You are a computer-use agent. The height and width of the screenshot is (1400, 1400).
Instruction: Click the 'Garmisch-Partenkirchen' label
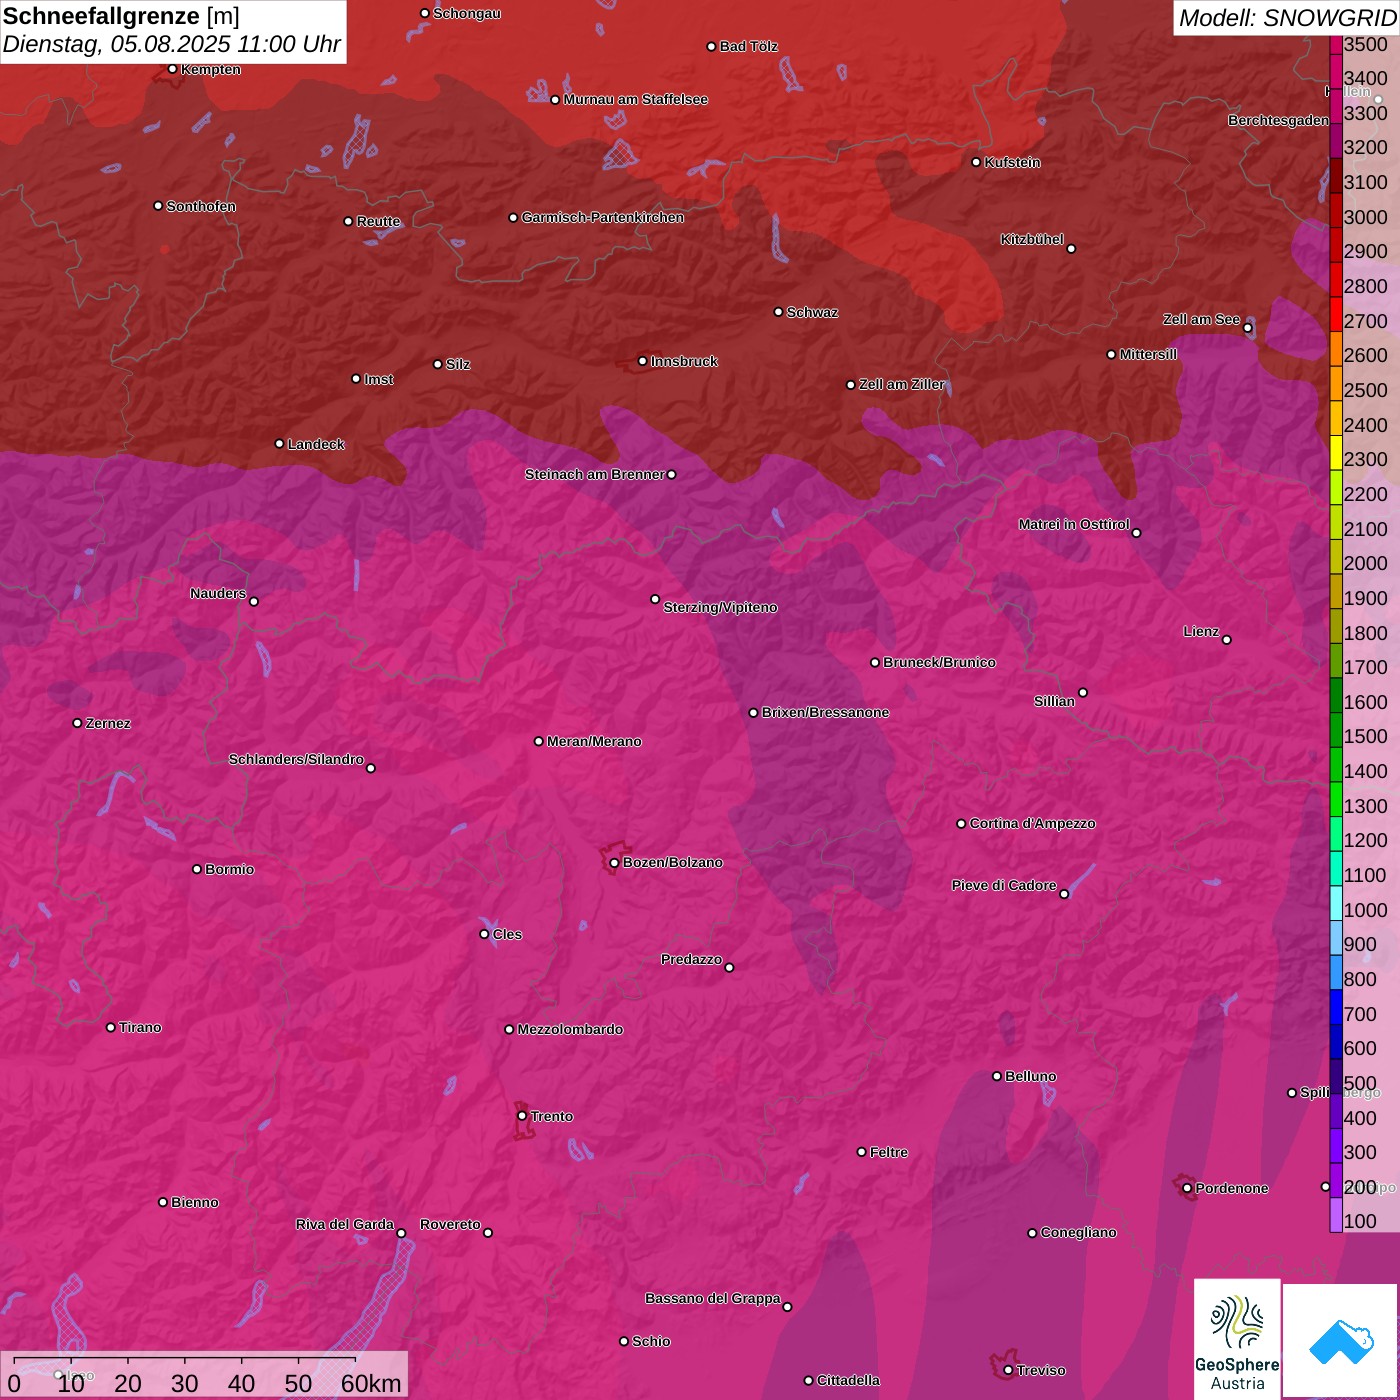click(x=603, y=217)
